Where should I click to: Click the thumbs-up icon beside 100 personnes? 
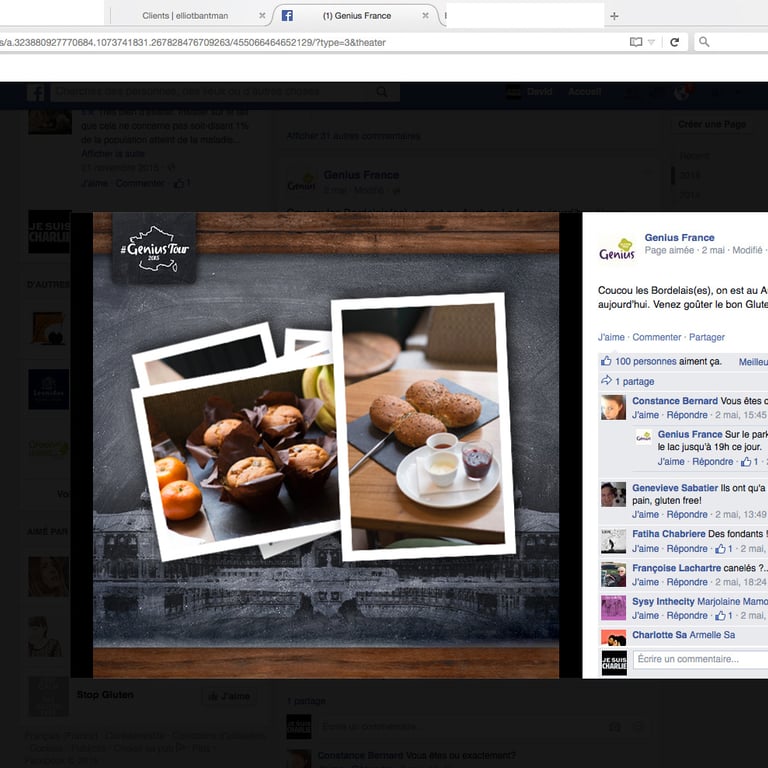pos(606,361)
